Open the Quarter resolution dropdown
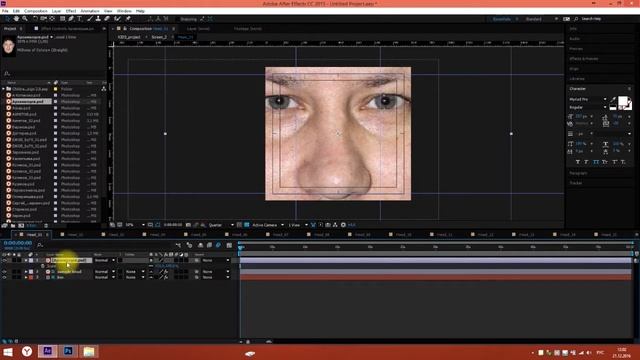Viewport: 640px width, 360px height. [221, 225]
